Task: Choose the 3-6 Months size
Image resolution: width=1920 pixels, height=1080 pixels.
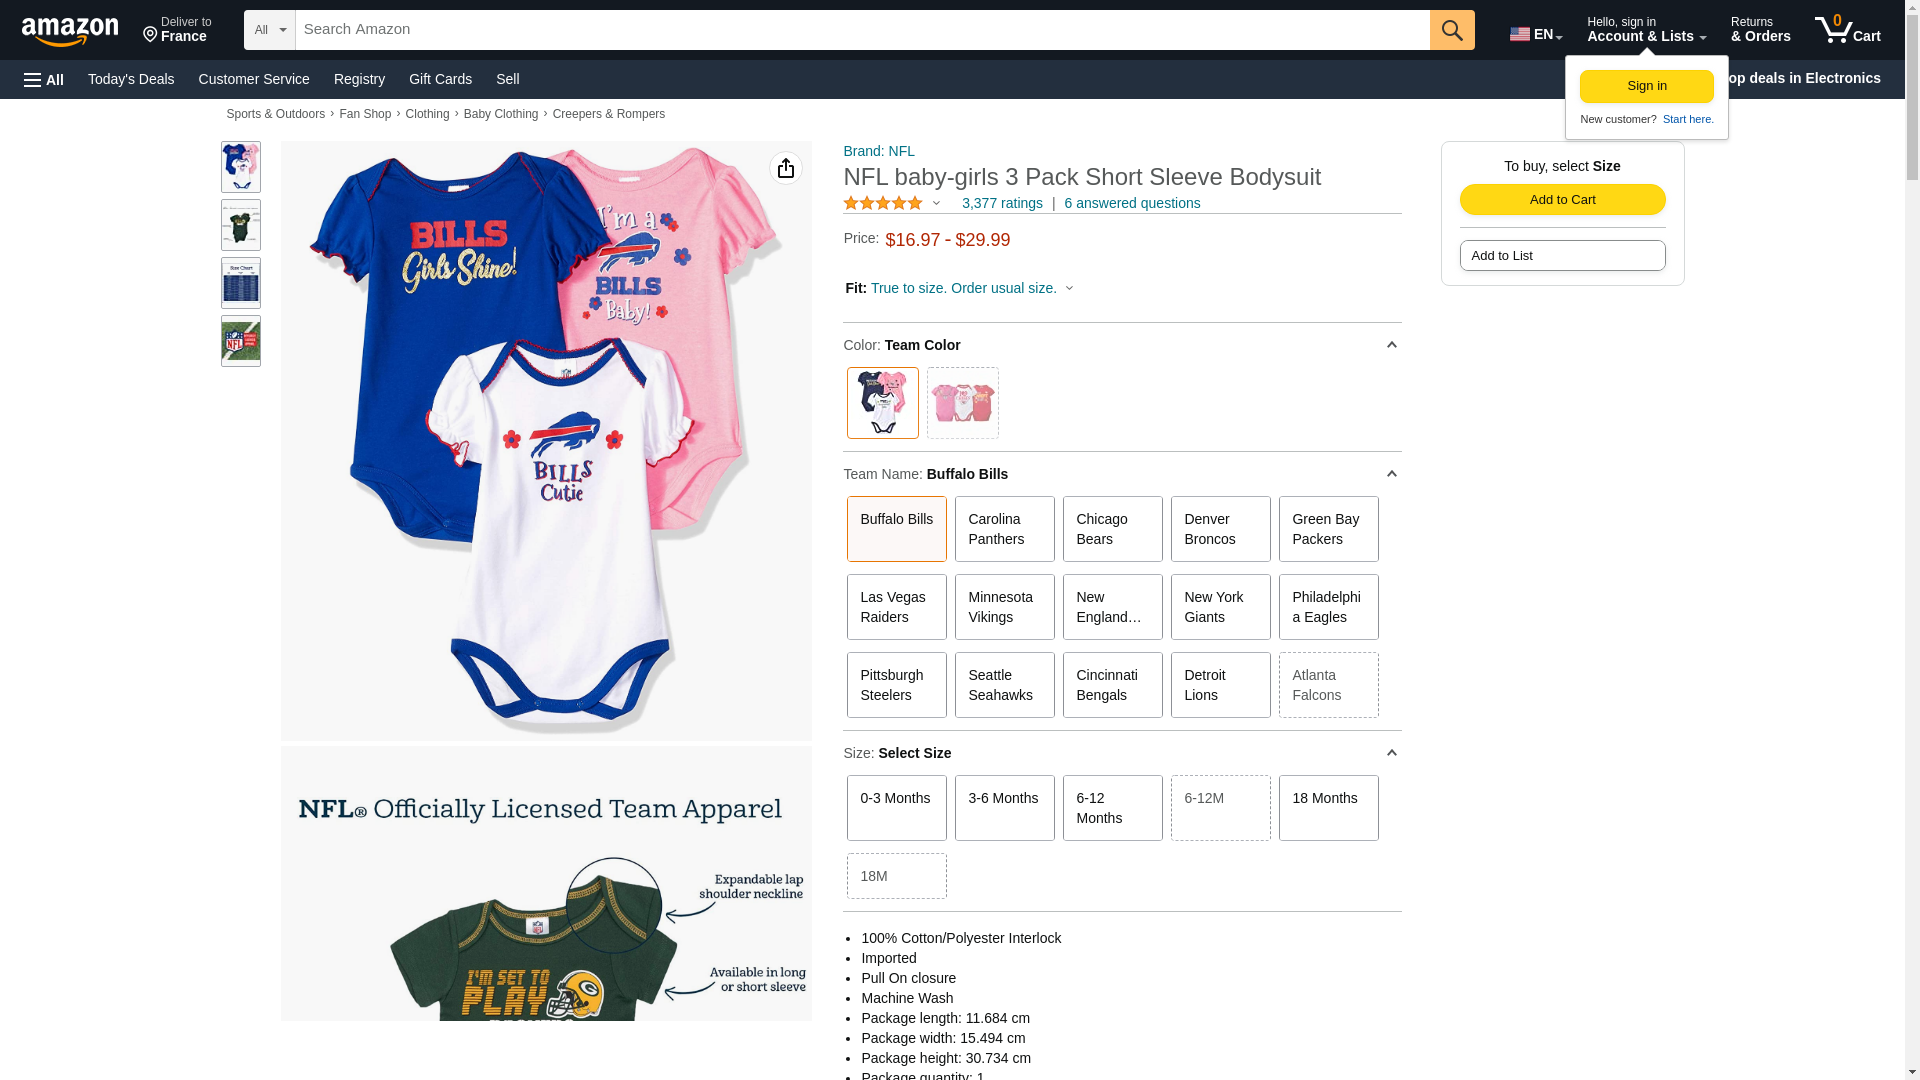Action: click(1004, 808)
